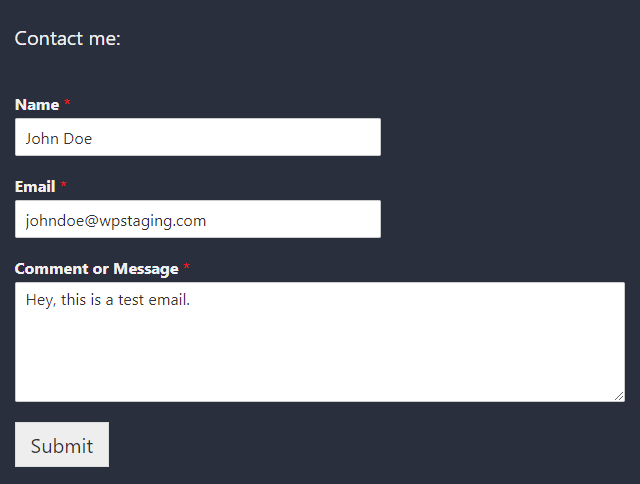Click the 'Hey, this is a test email.' text
The width and height of the screenshot is (640, 484).
click(108, 300)
